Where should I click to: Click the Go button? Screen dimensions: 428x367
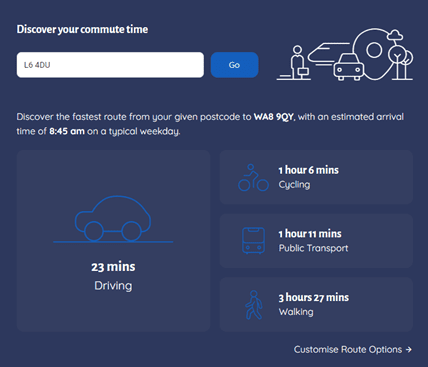pos(234,65)
